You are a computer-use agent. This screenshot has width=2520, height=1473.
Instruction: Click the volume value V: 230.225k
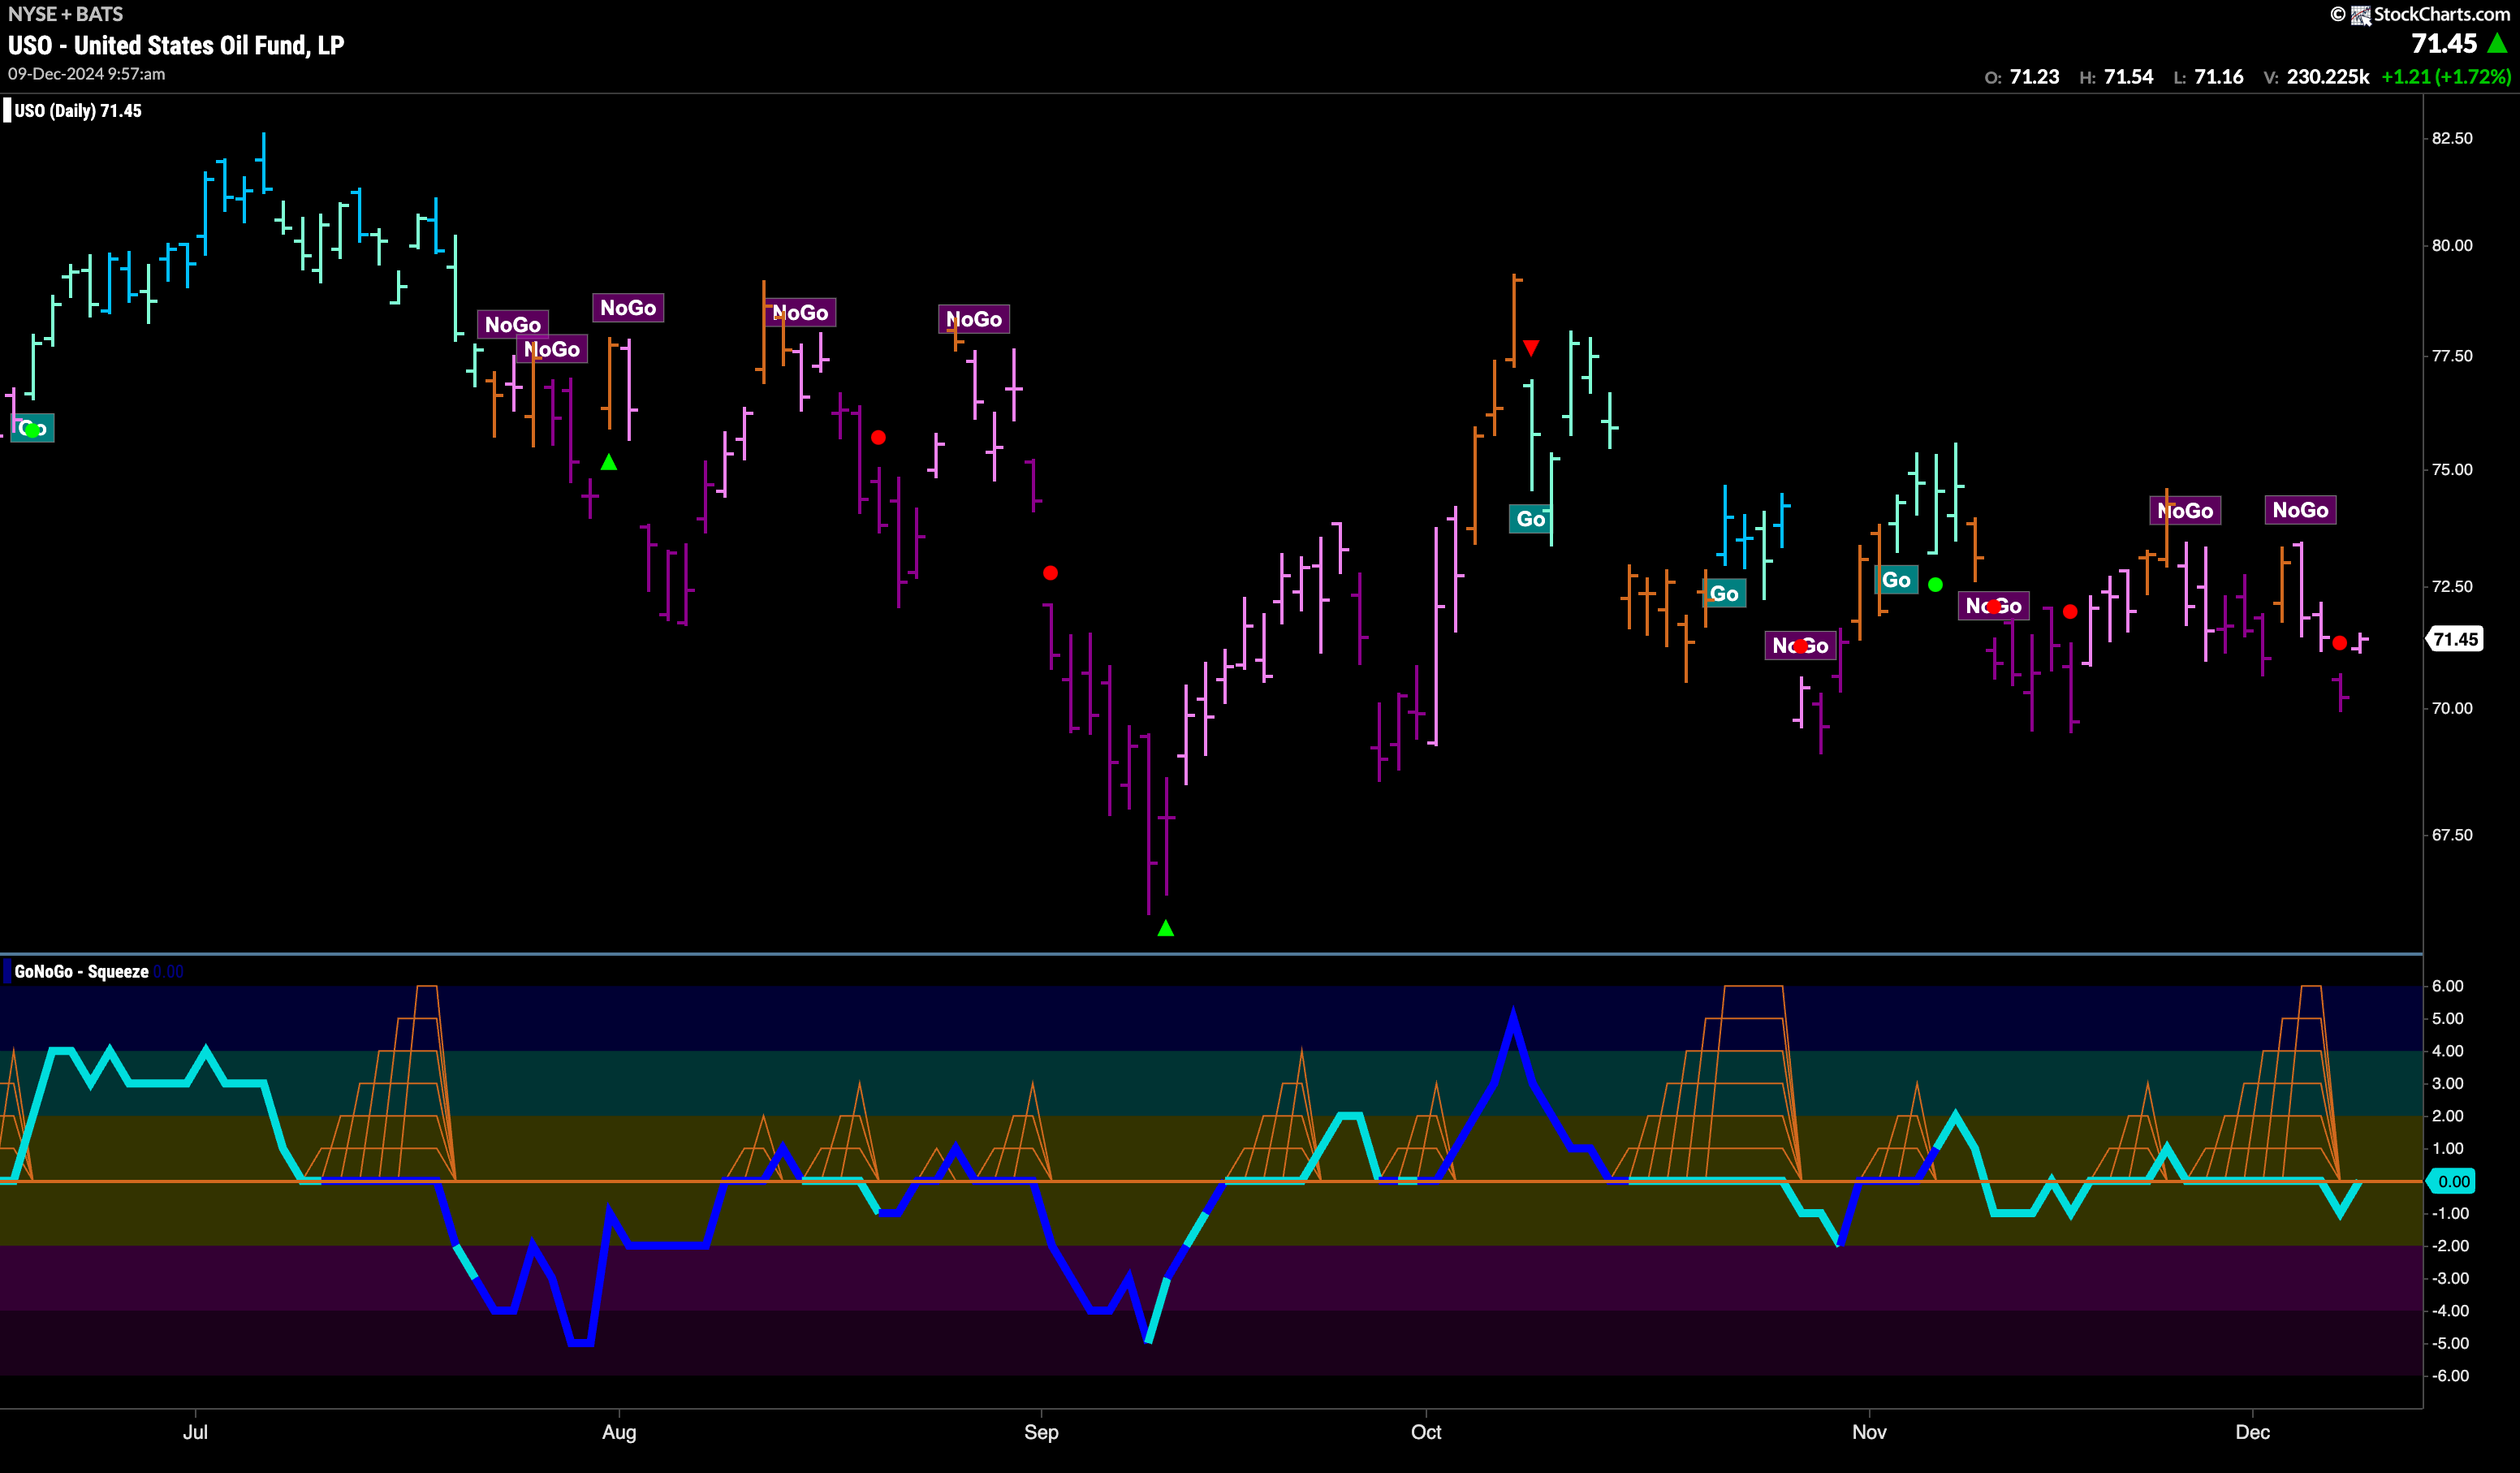pos(2316,77)
